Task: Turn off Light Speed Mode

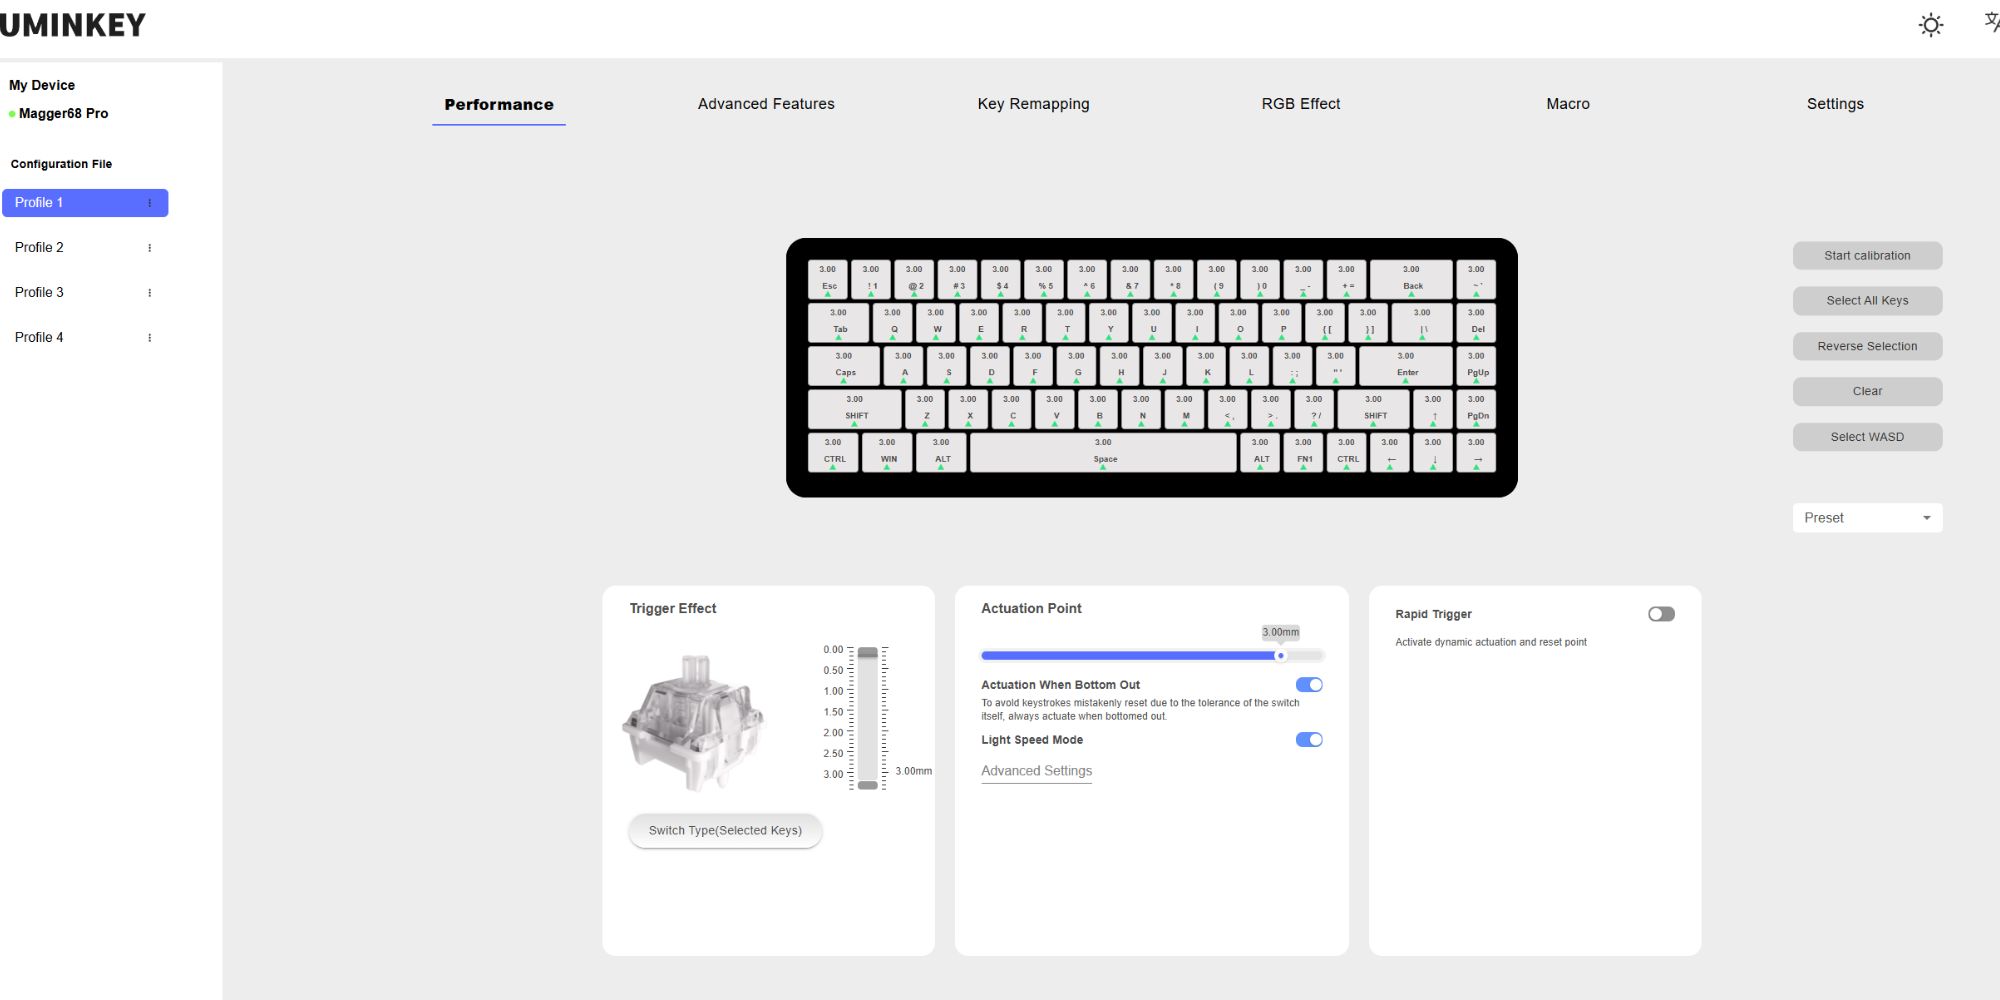Action: (x=1309, y=740)
